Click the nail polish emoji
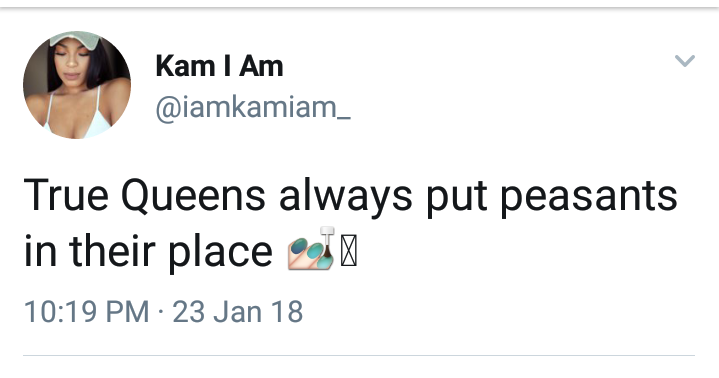 tap(311, 248)
